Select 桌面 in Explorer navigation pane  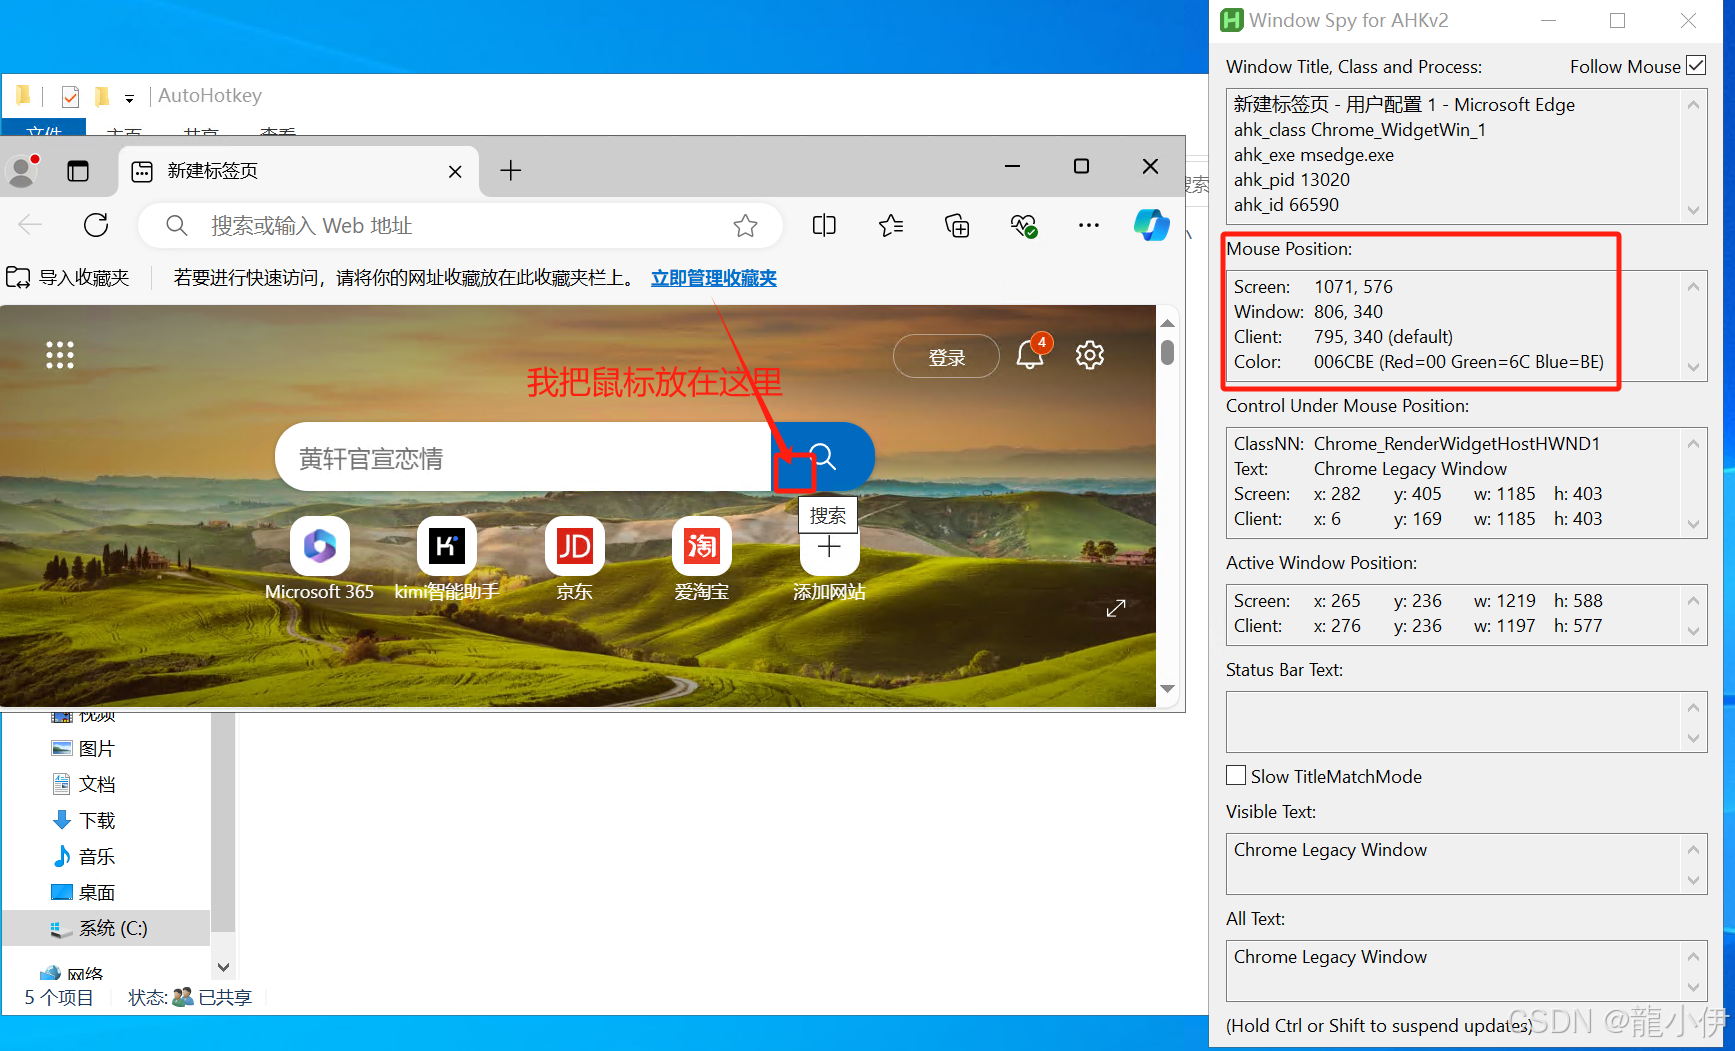point(83,893)
